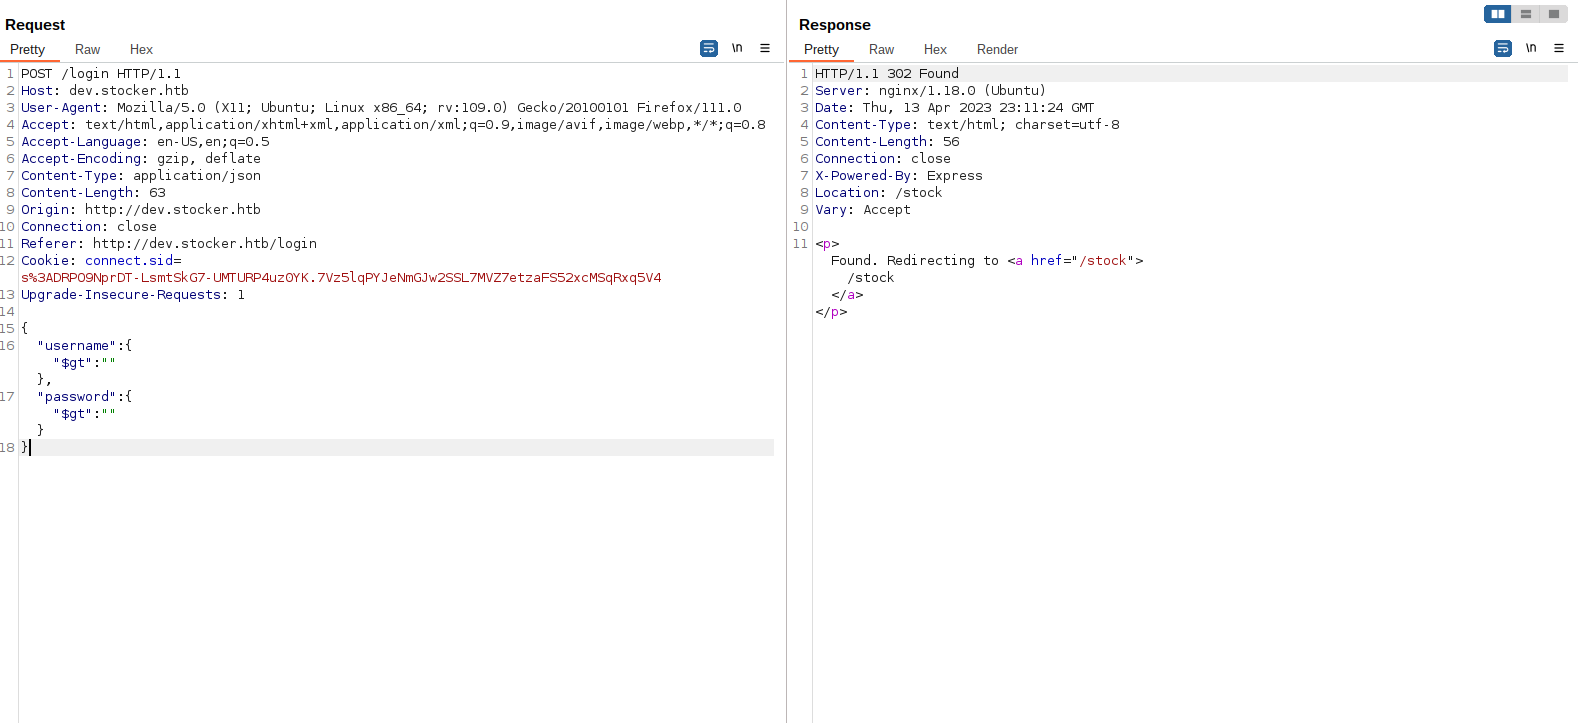Viewport: 1579px width, 723px height.
Task: Click the 'Vary: Accept' header
Action: 863,209
